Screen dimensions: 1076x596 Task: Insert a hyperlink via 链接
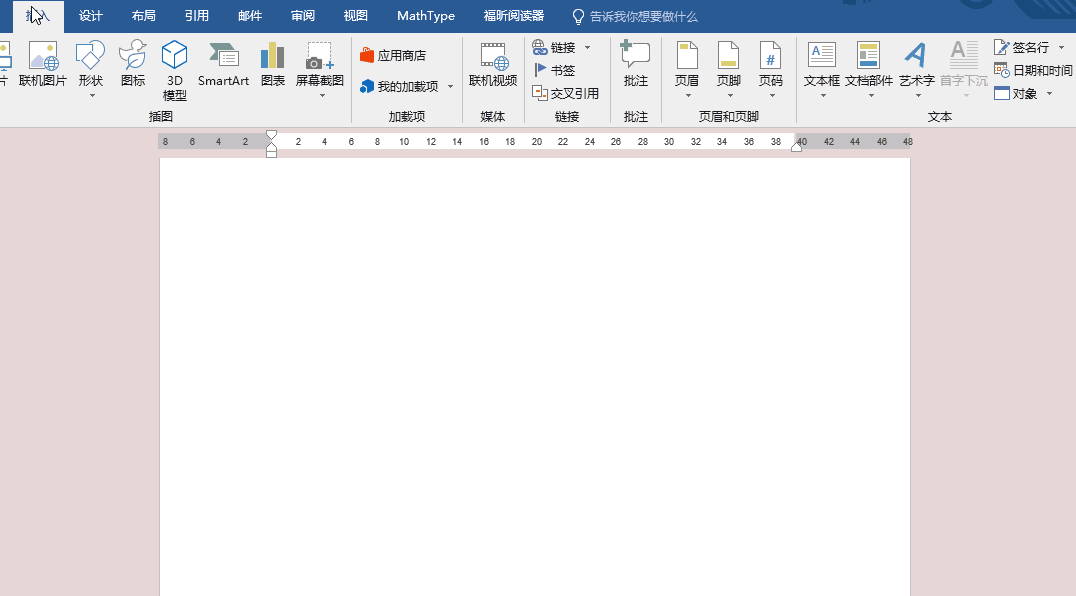tap(554, 47)
